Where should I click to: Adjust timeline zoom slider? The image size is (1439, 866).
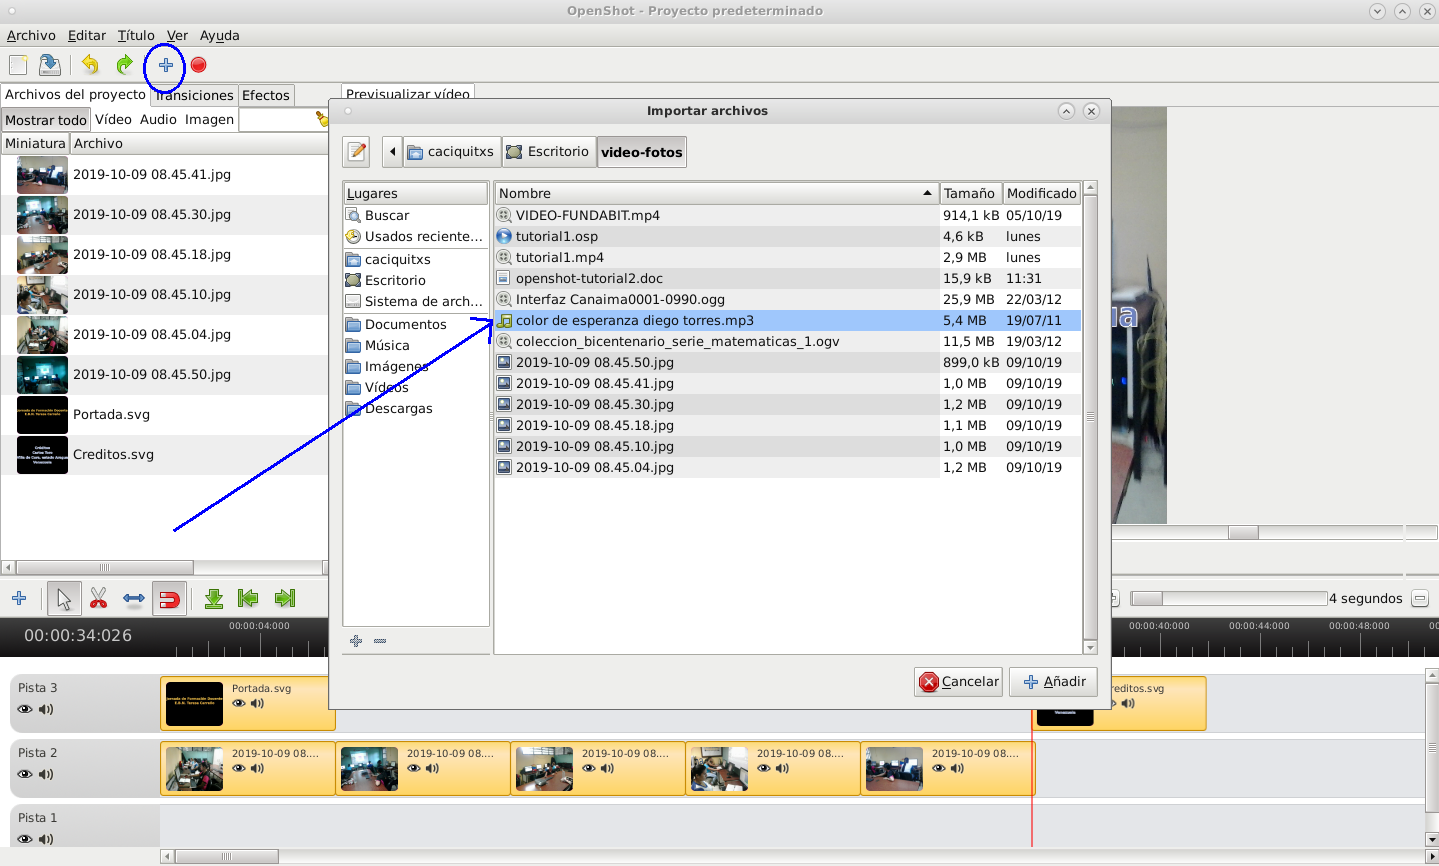click(x=1229, y=598)
